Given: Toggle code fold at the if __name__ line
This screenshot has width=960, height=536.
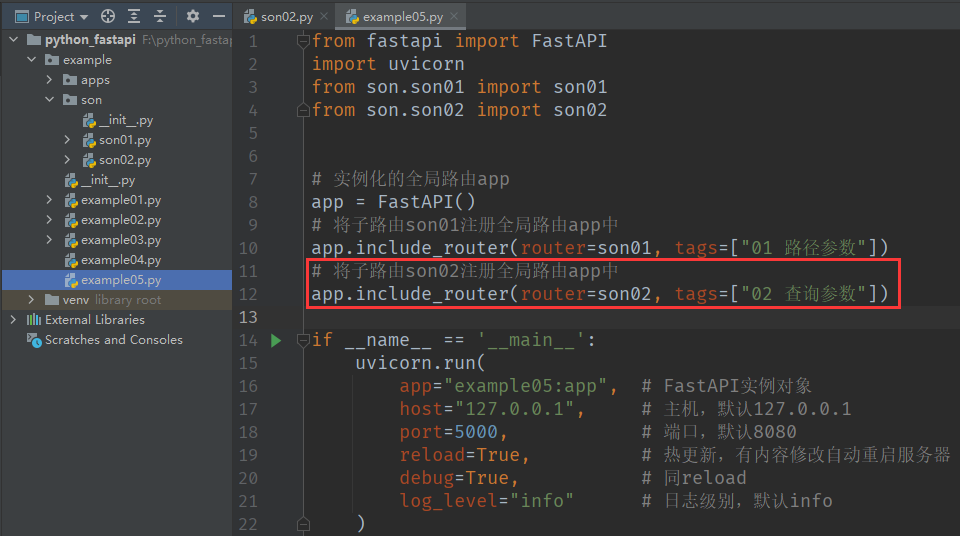Looking at the screenshot, I should coord(303,340).
